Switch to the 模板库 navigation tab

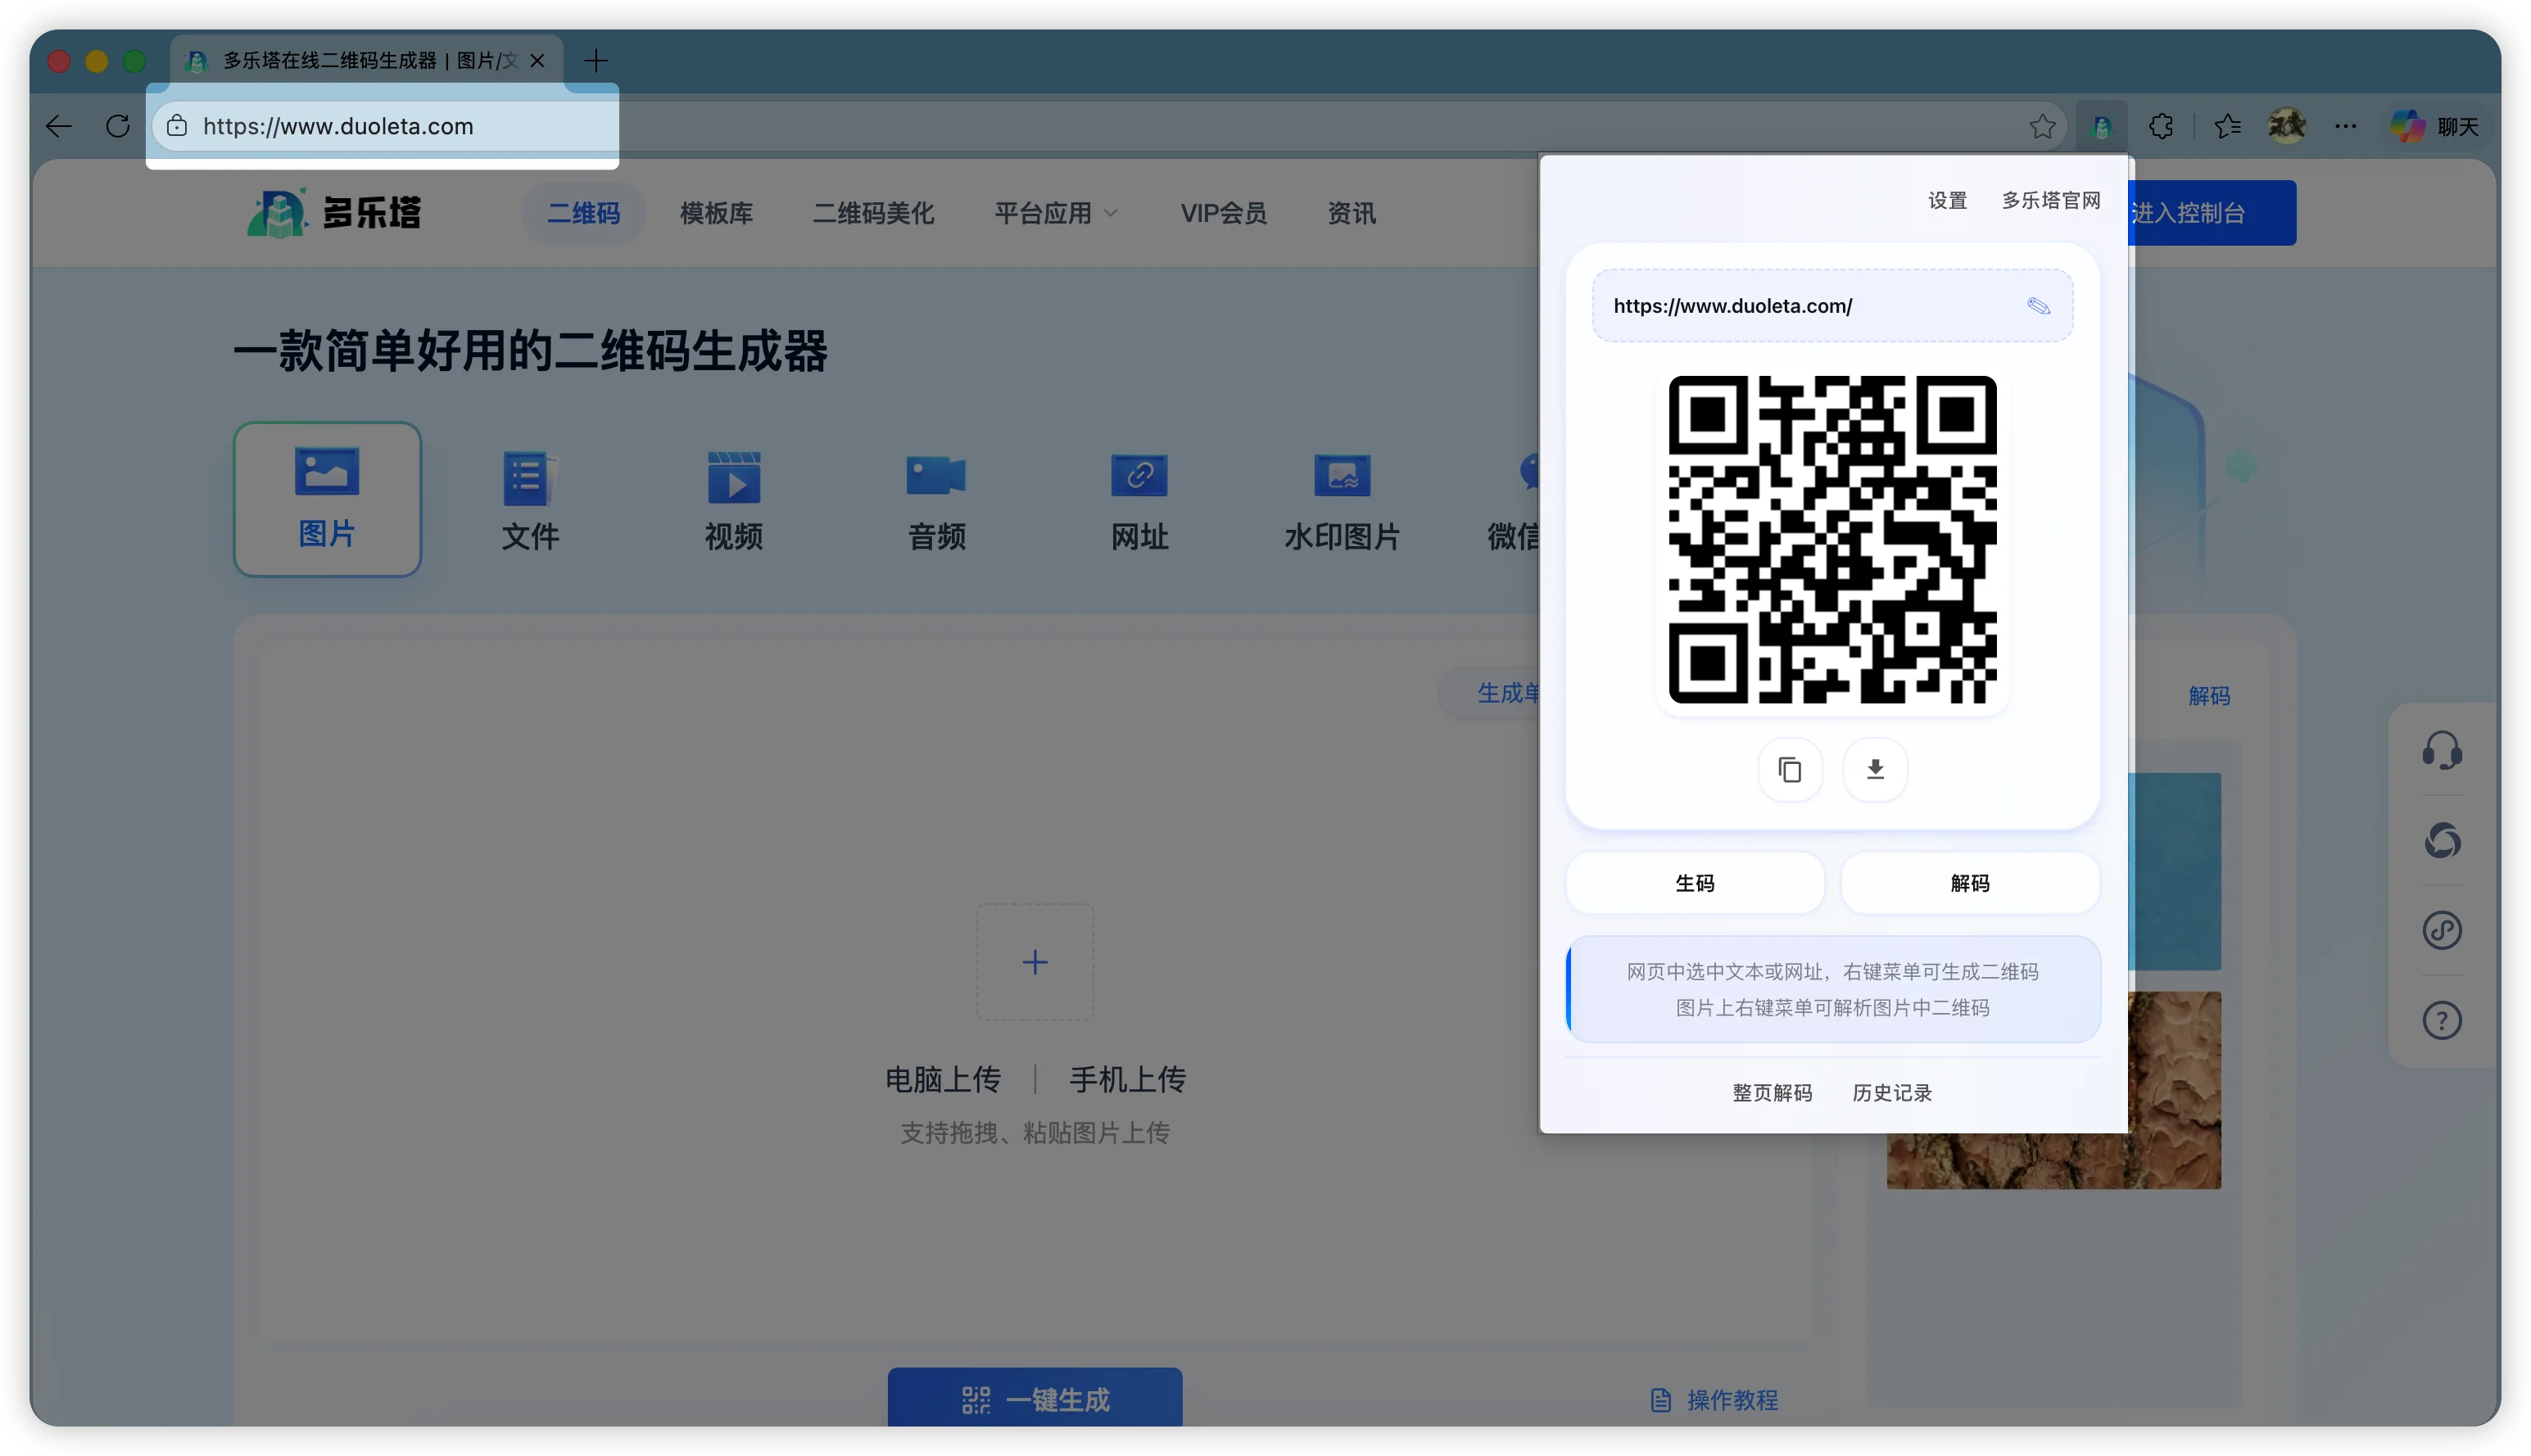[x=715, y=213]
